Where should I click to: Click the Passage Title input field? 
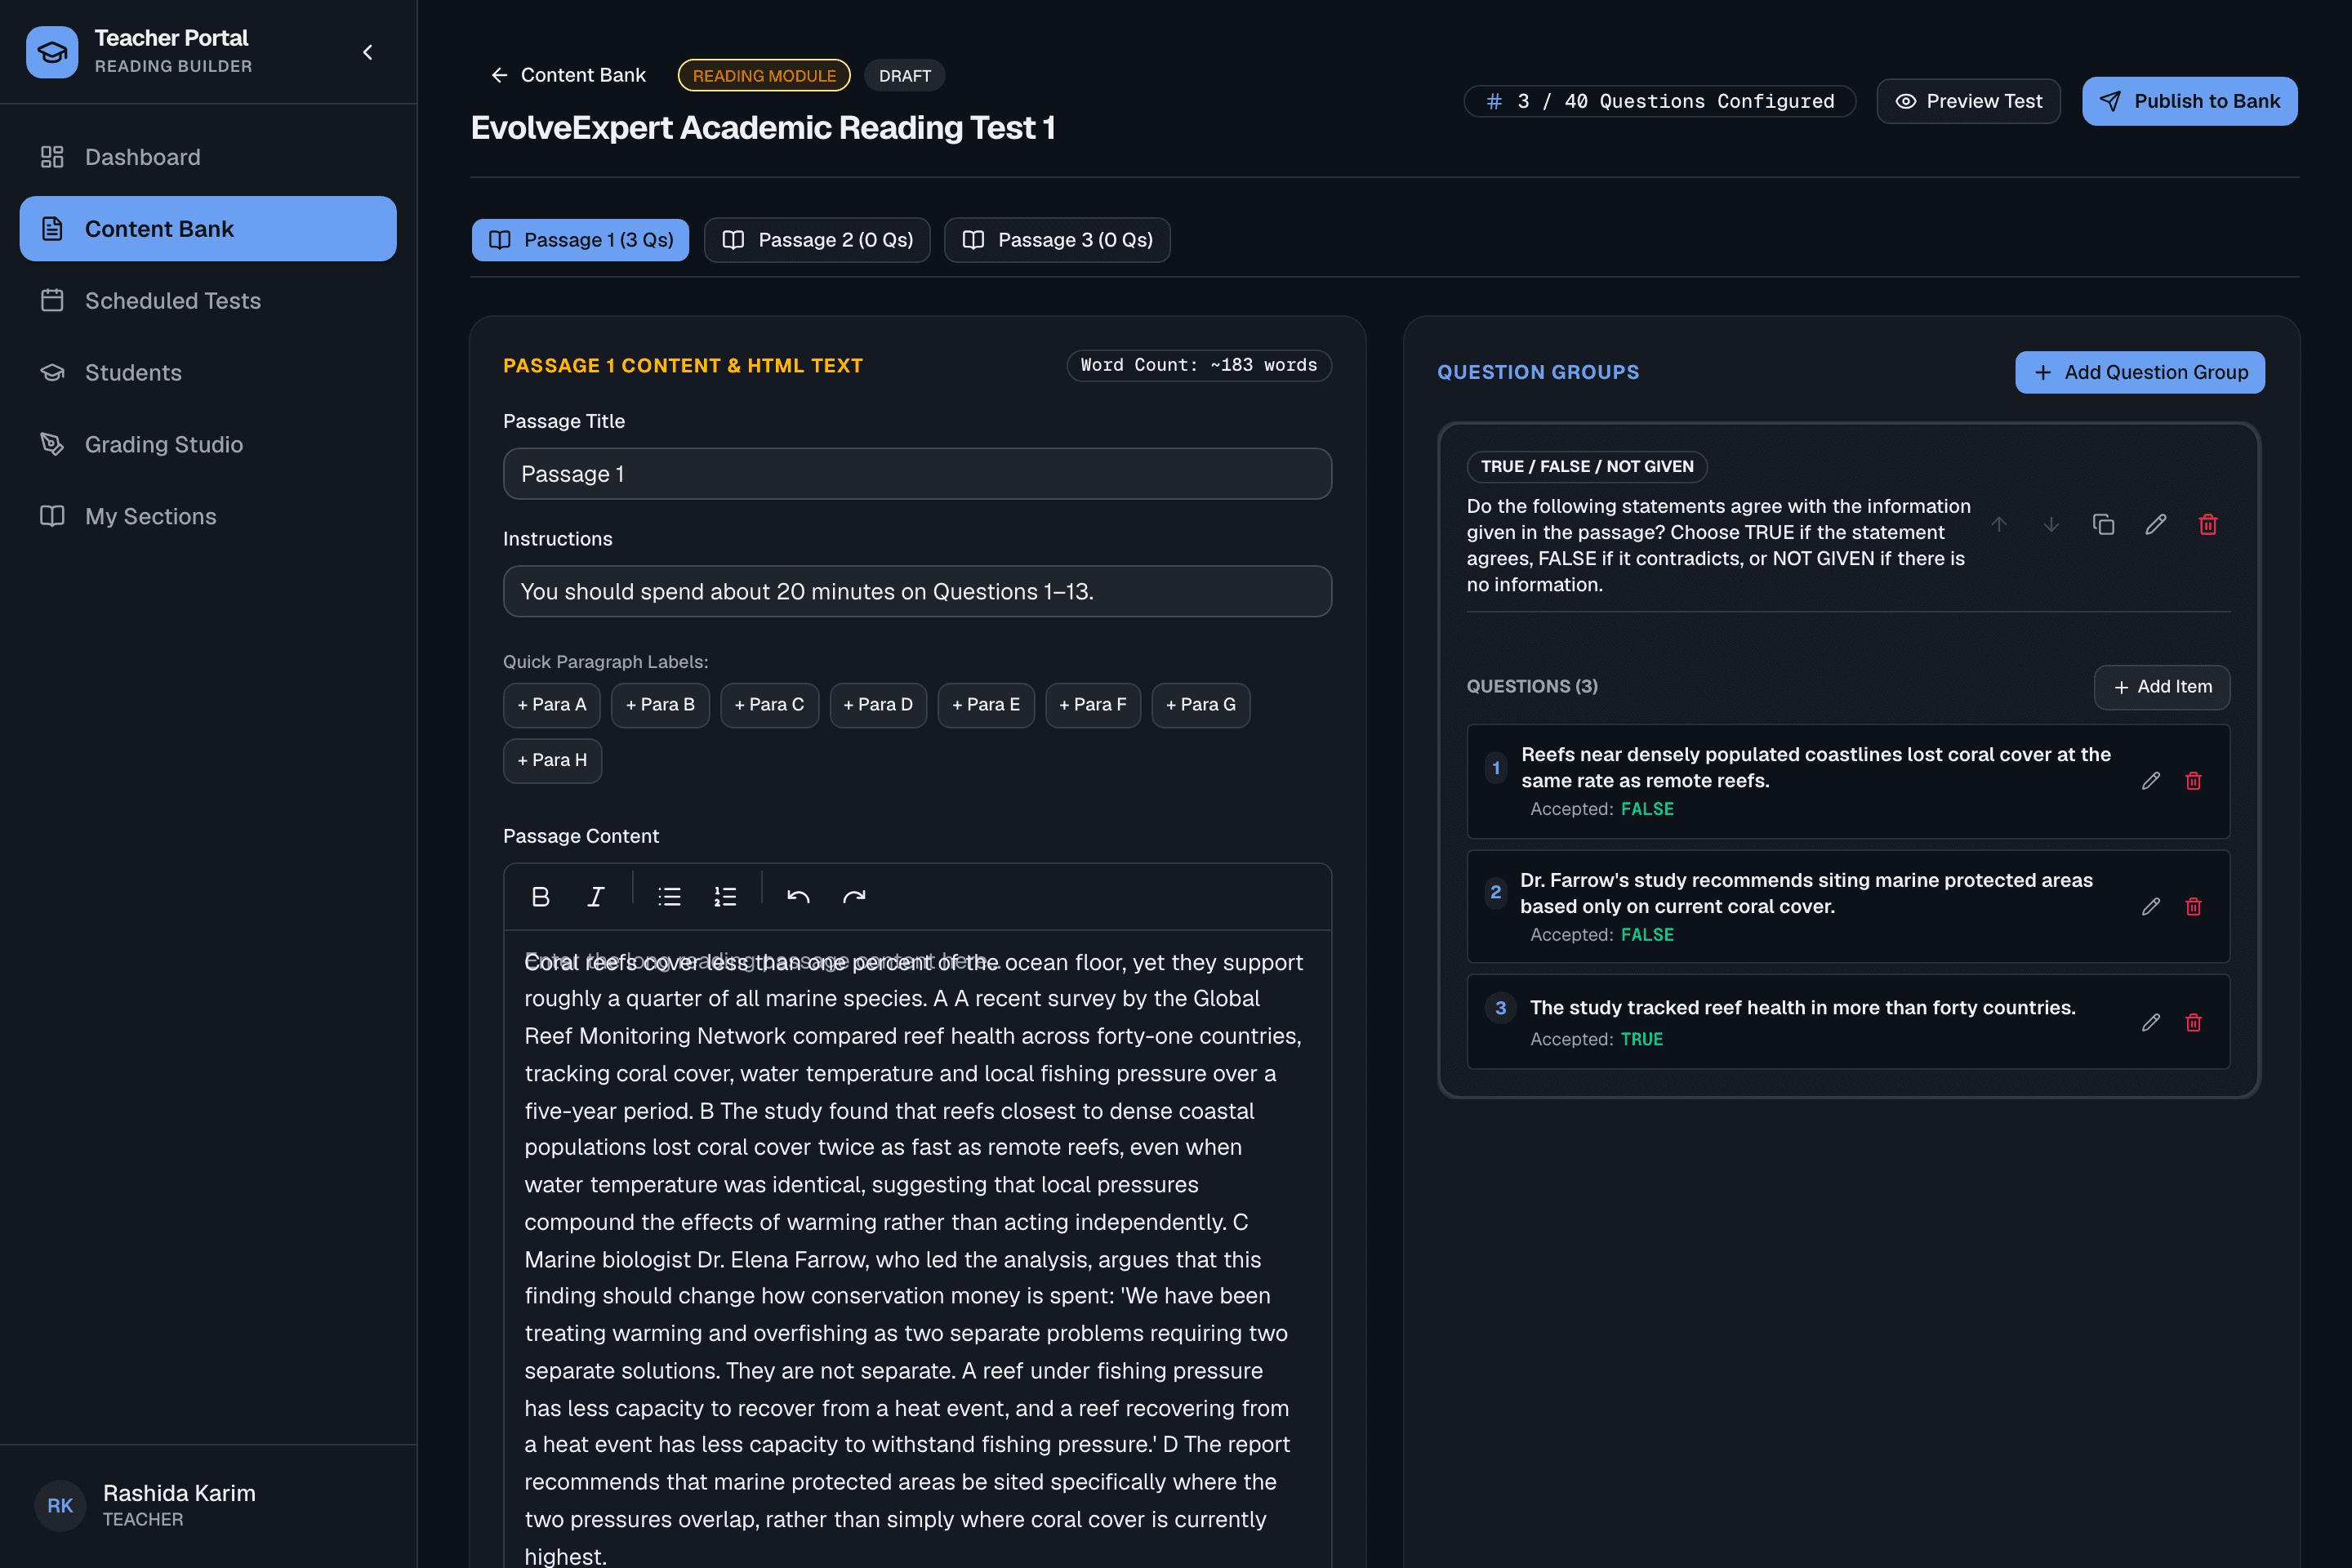pyautogui.click(x=917, y=474)
